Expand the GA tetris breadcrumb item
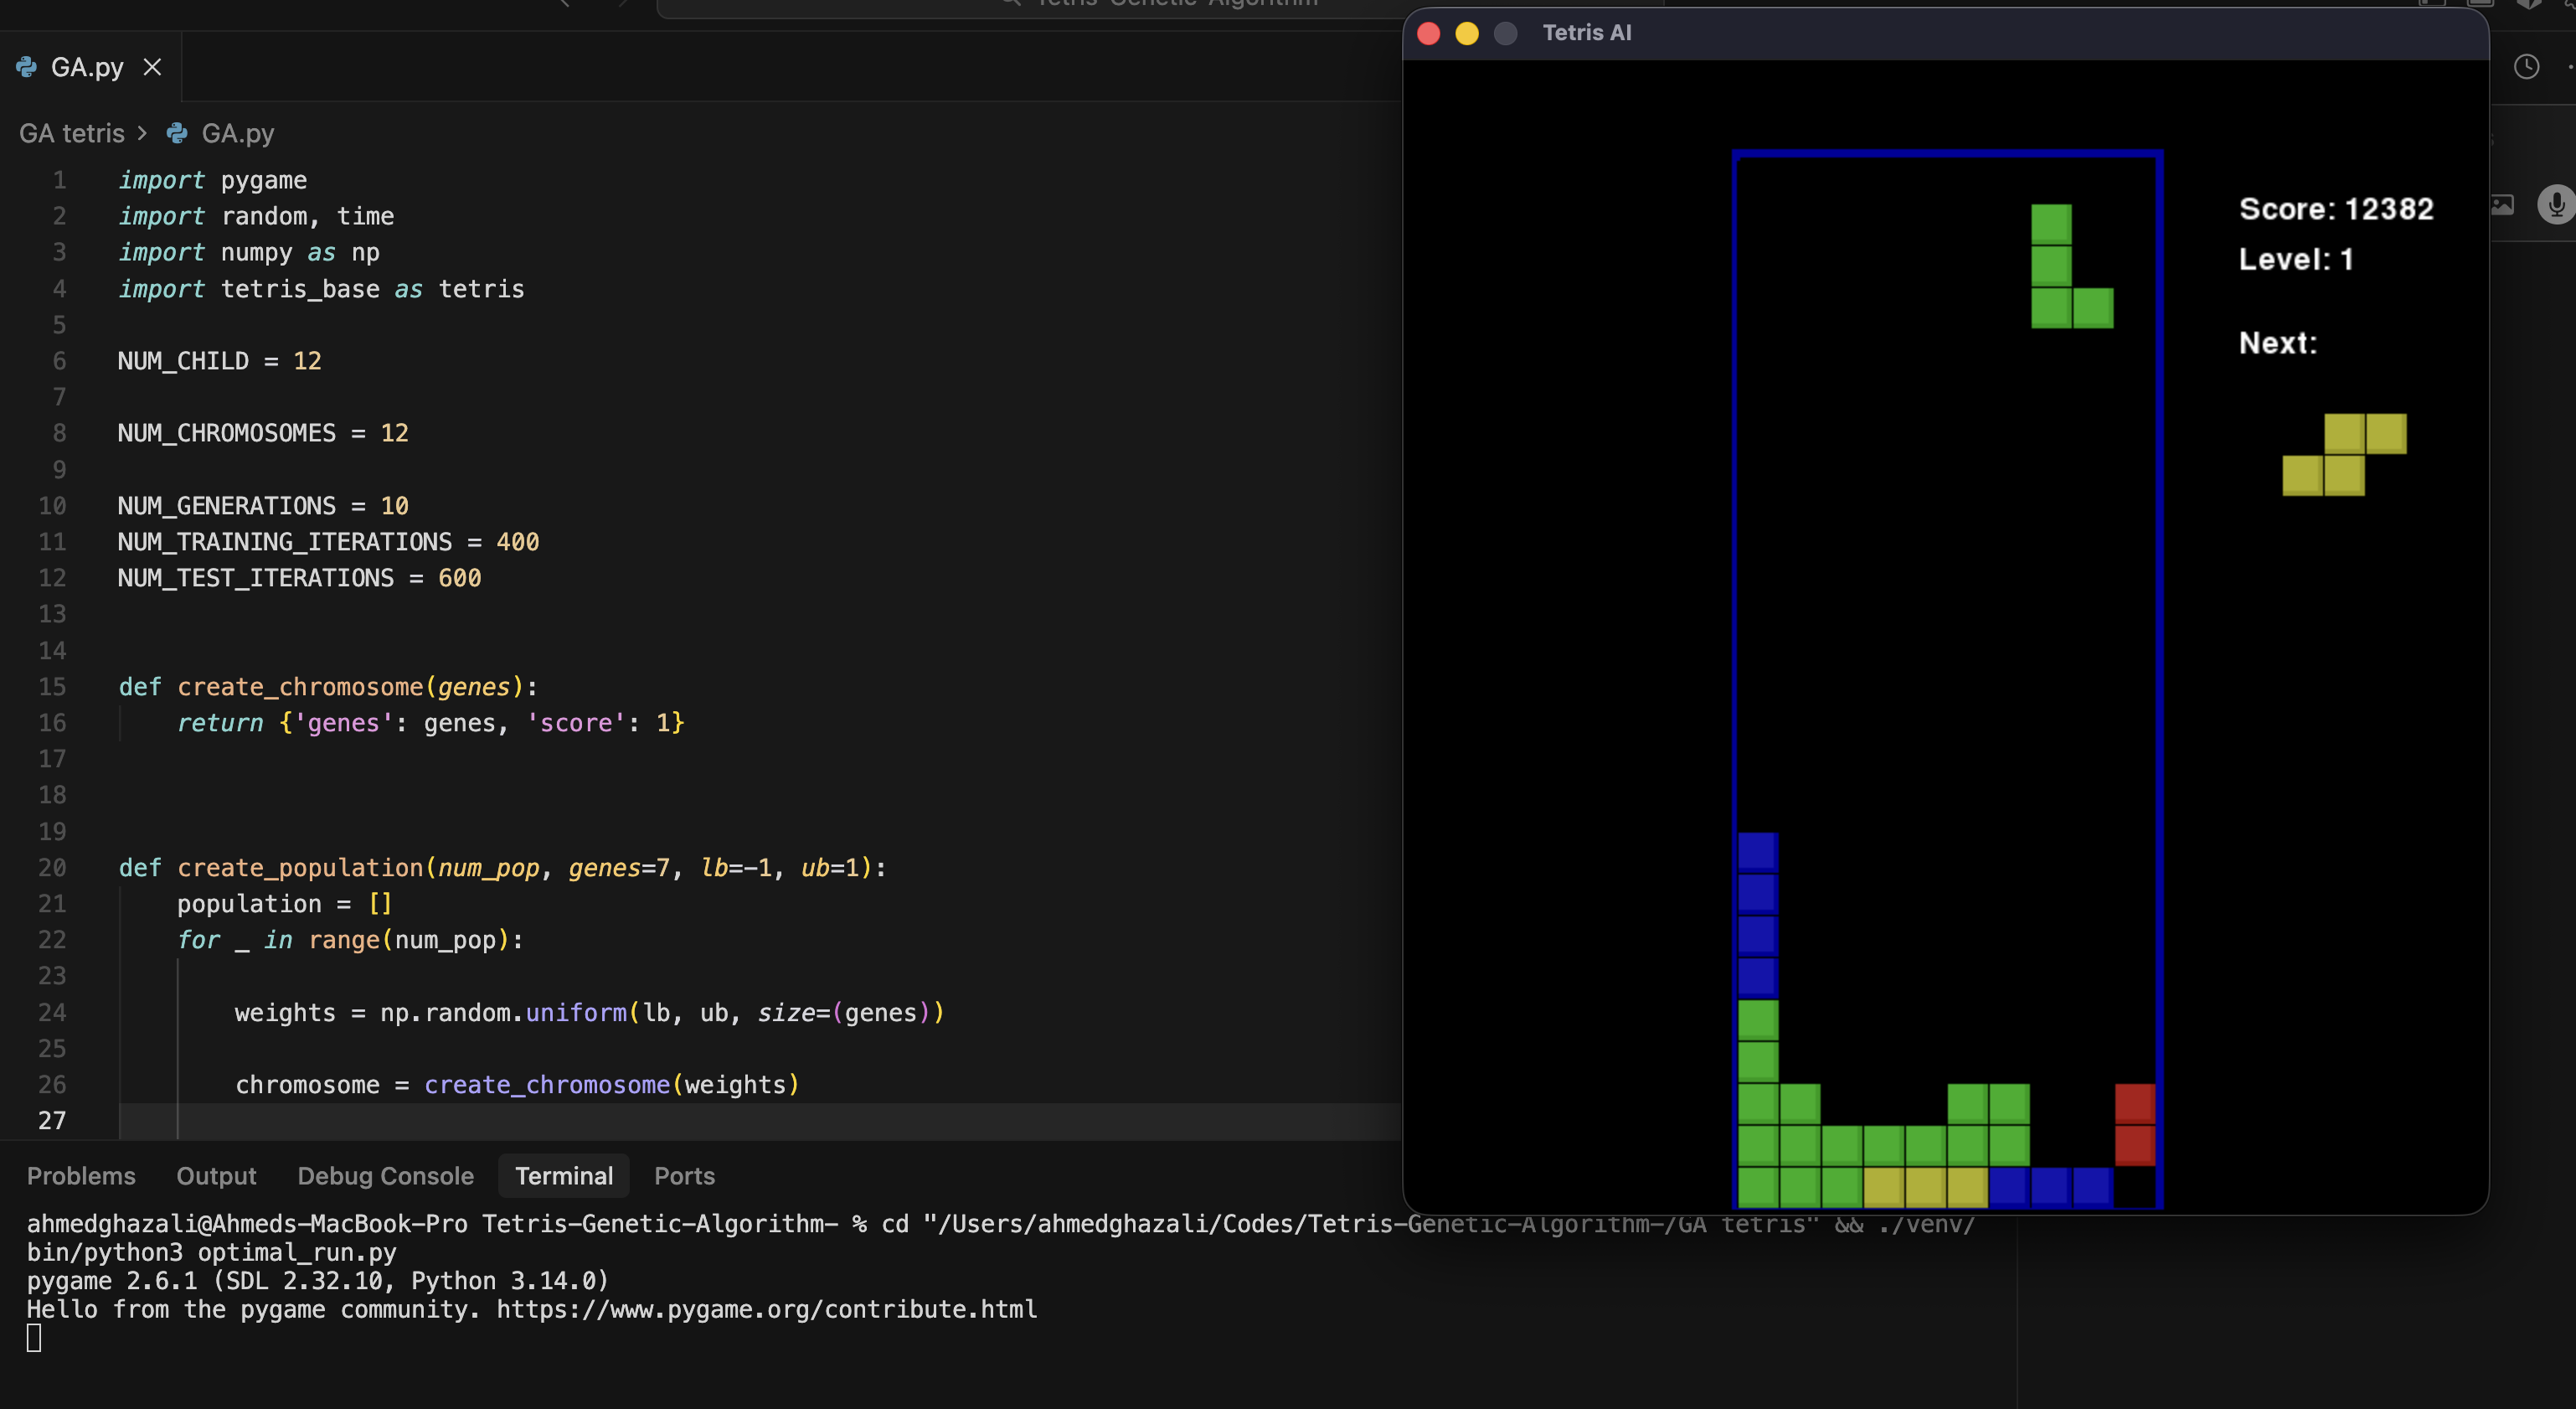The height and width of the screenshot is (1409, 2576). [x=72, y=133]
